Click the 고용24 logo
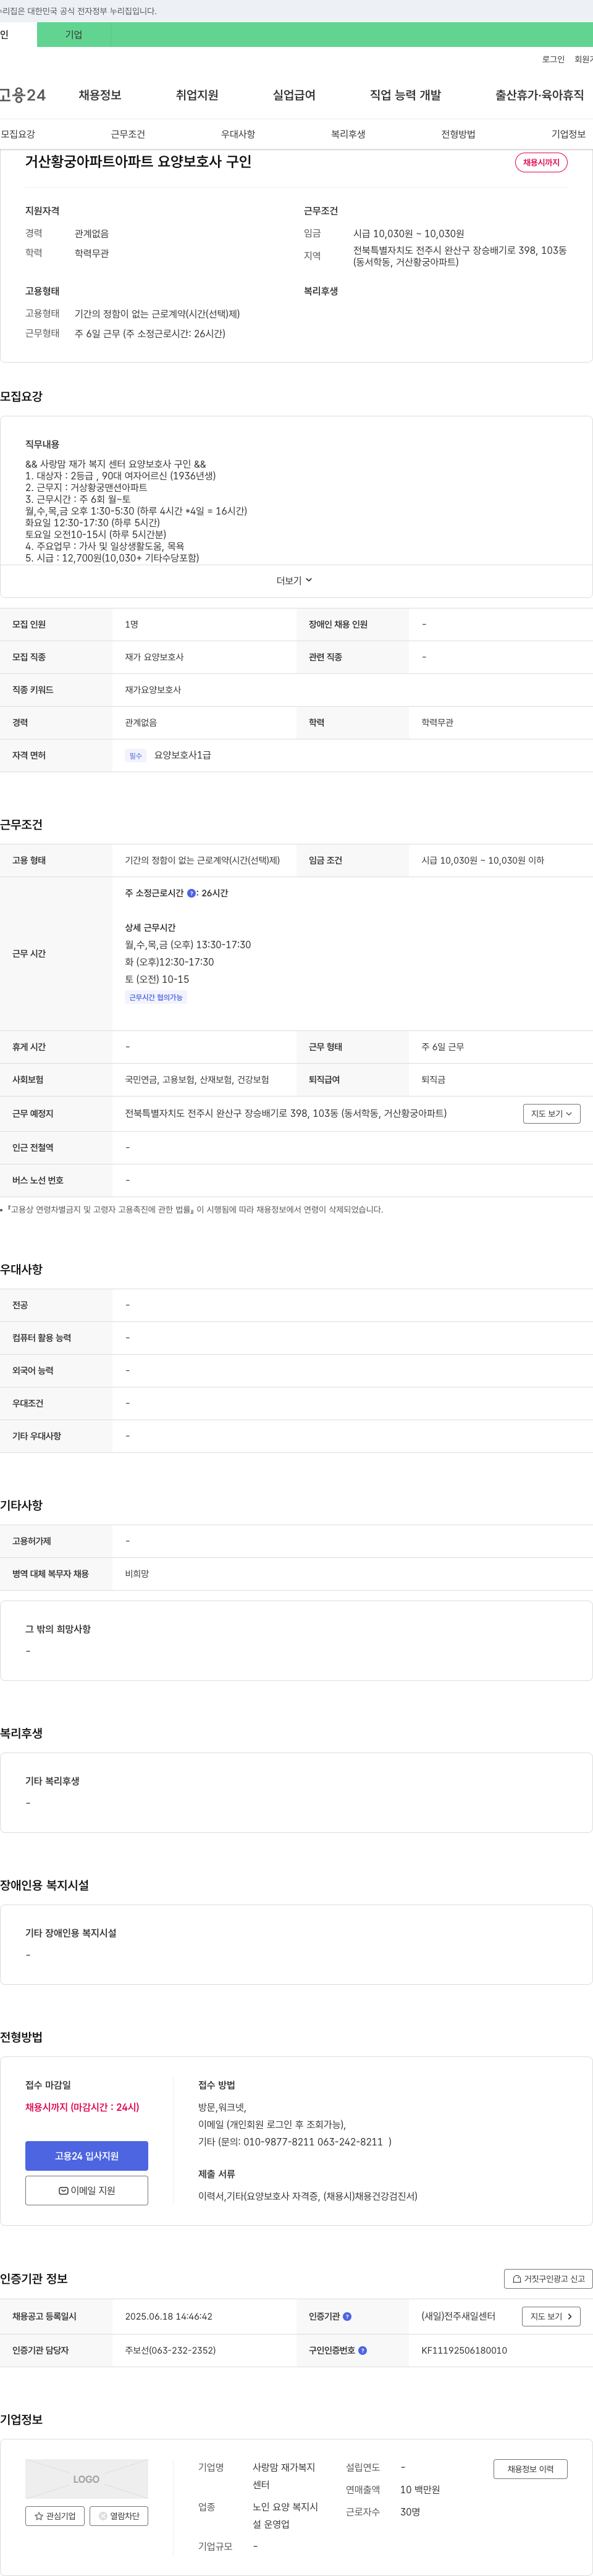This screenshot has height=2576, width=593. tap(22, 95)
